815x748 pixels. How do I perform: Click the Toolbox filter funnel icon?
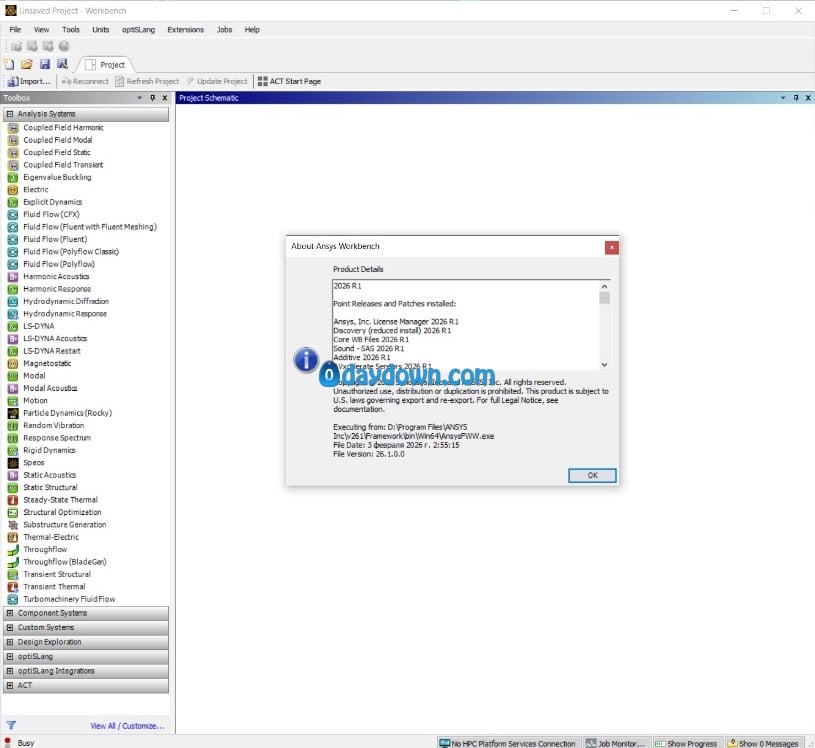(x=11, y=726)
